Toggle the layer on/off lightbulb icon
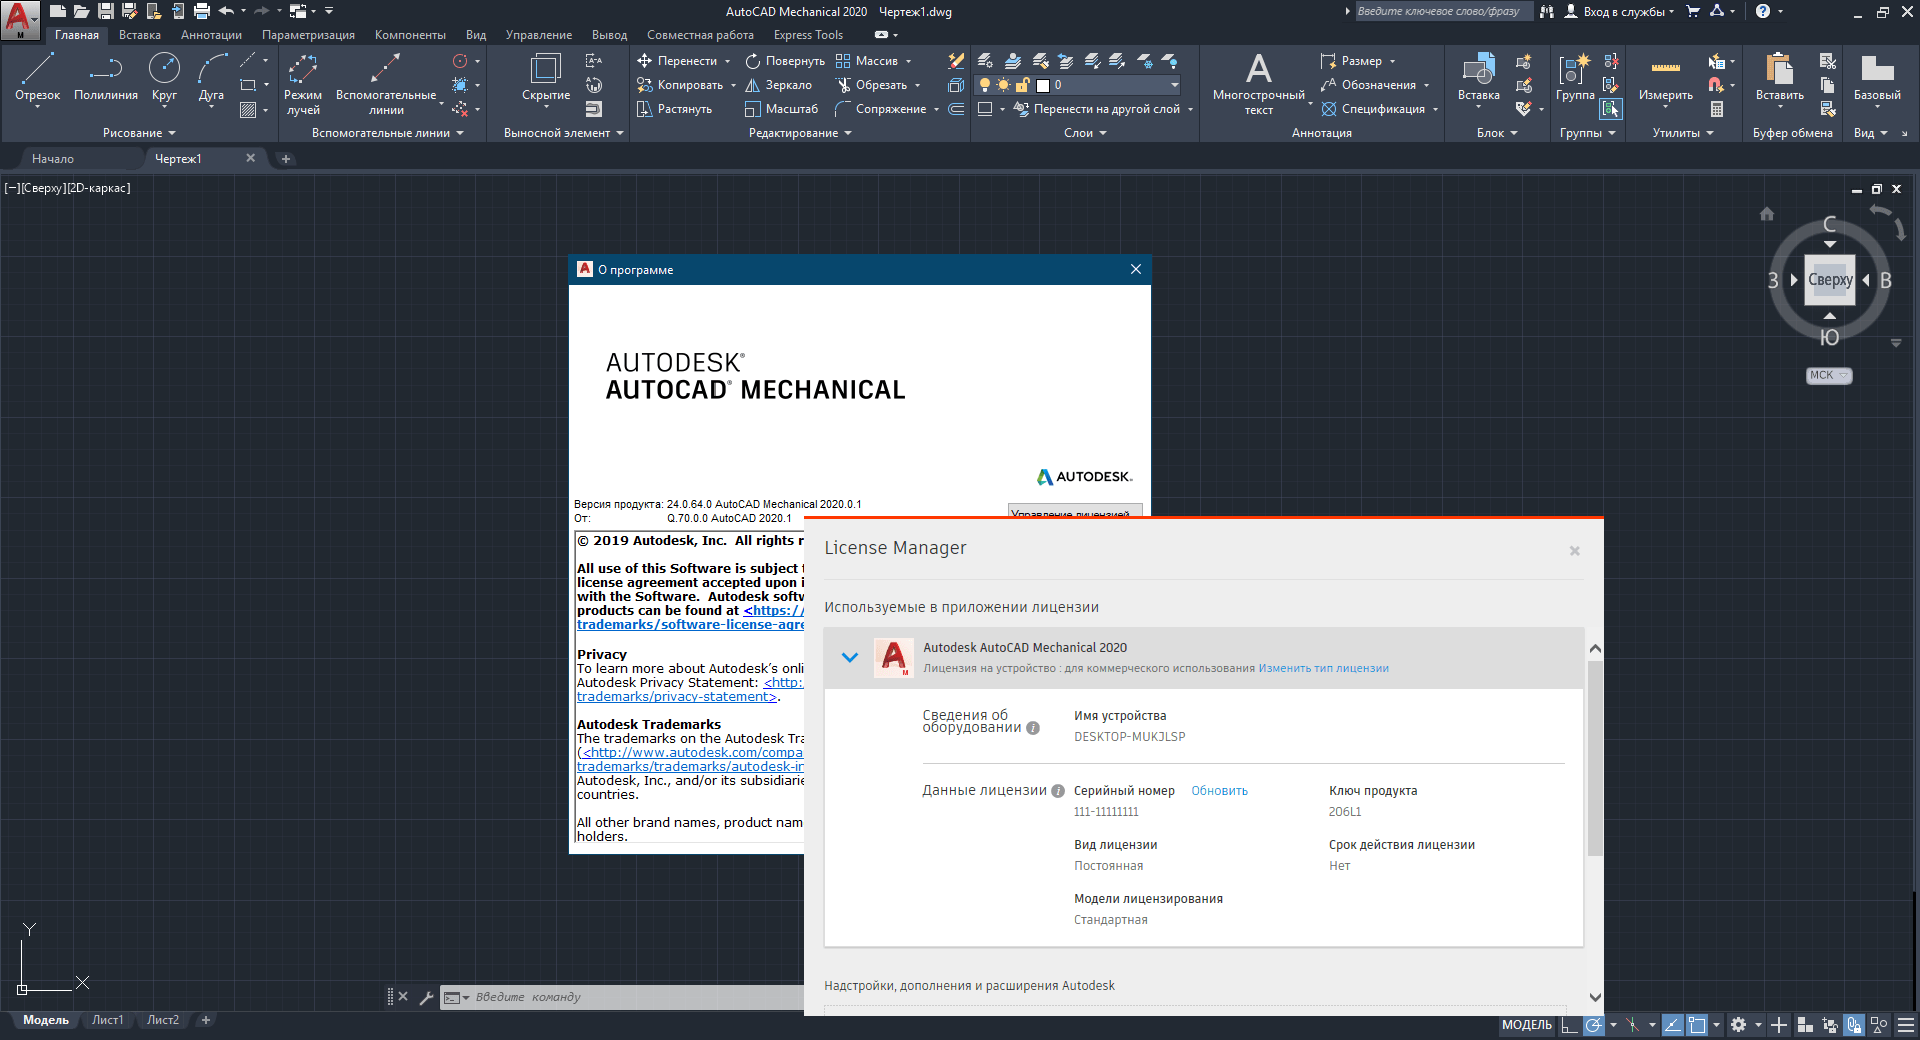Viewport: 1920px width, 1040px height. pyautogui.click(x=985, y=85)
